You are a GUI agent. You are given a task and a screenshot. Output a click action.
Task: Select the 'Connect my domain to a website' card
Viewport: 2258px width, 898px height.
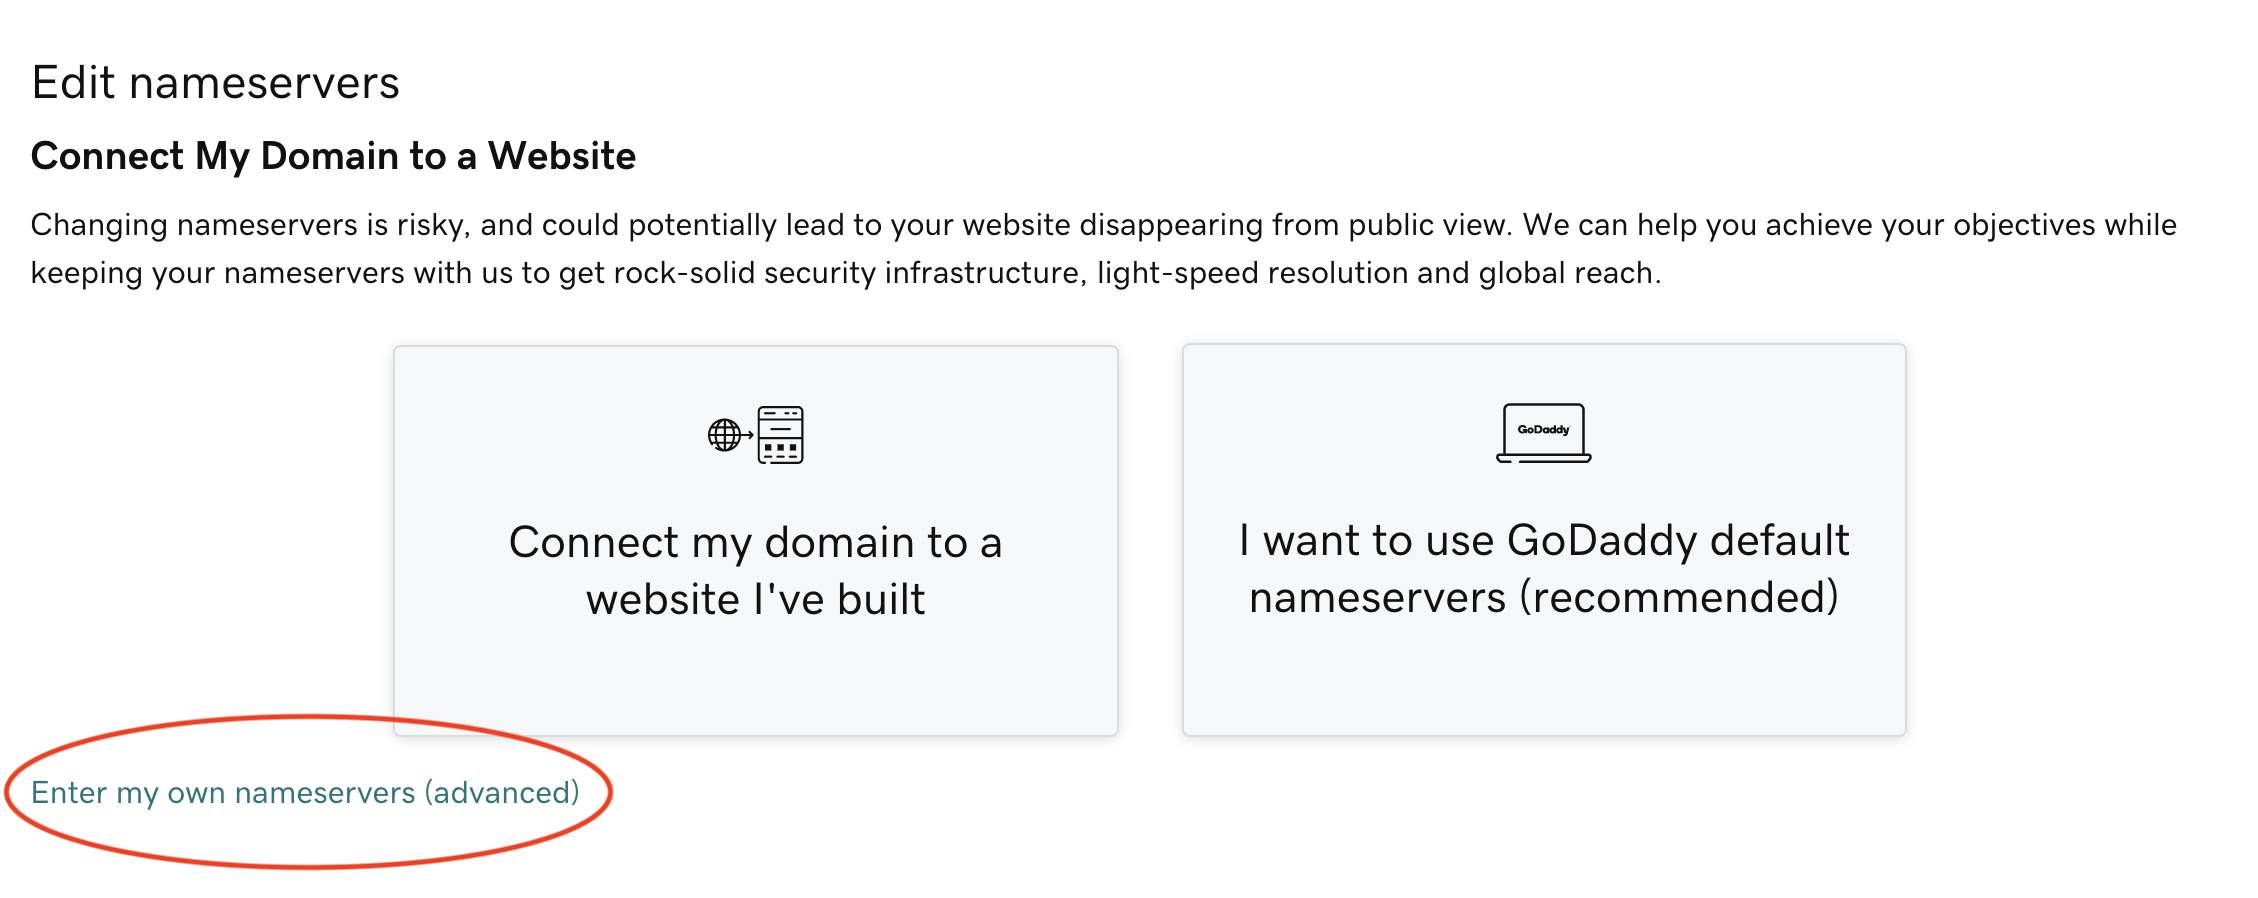[x=756, y=541]
